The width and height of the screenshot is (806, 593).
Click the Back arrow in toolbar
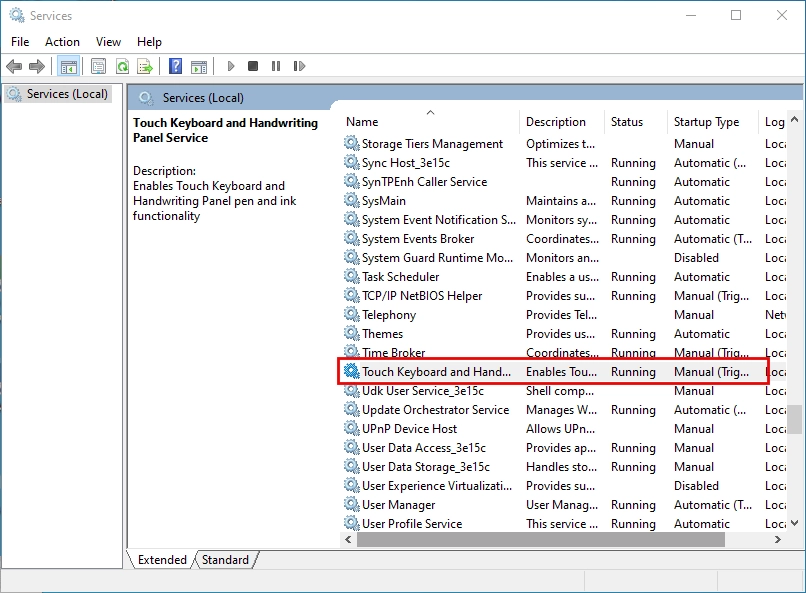(14, 67)
